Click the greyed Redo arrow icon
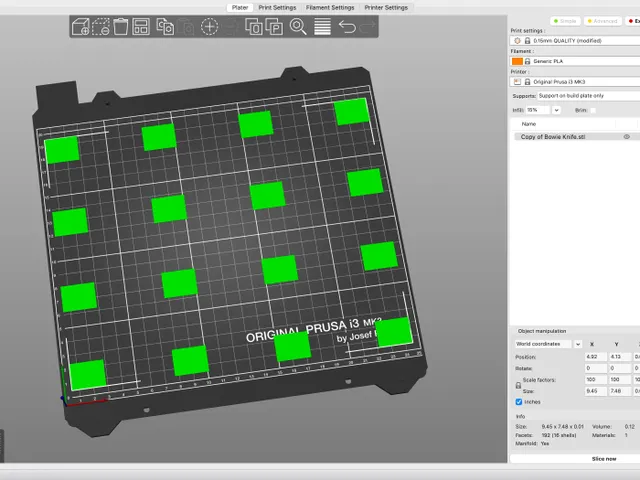Screen dimensions: 640x480 pyautogui.click(x=368, y=27)
